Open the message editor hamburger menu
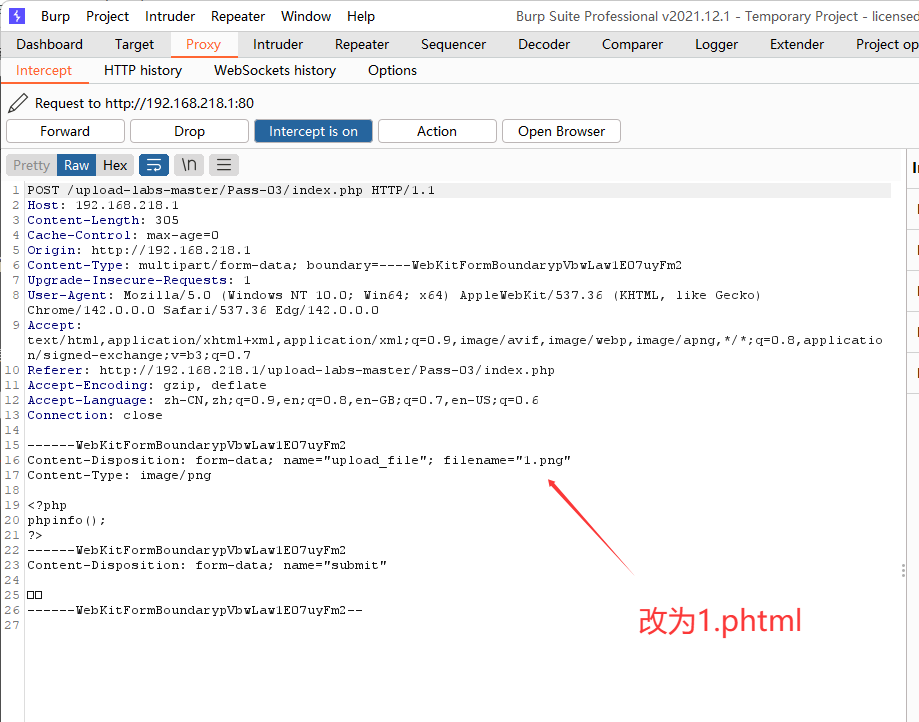Viewport: 919px width, 722px height. tap(224, 165)
